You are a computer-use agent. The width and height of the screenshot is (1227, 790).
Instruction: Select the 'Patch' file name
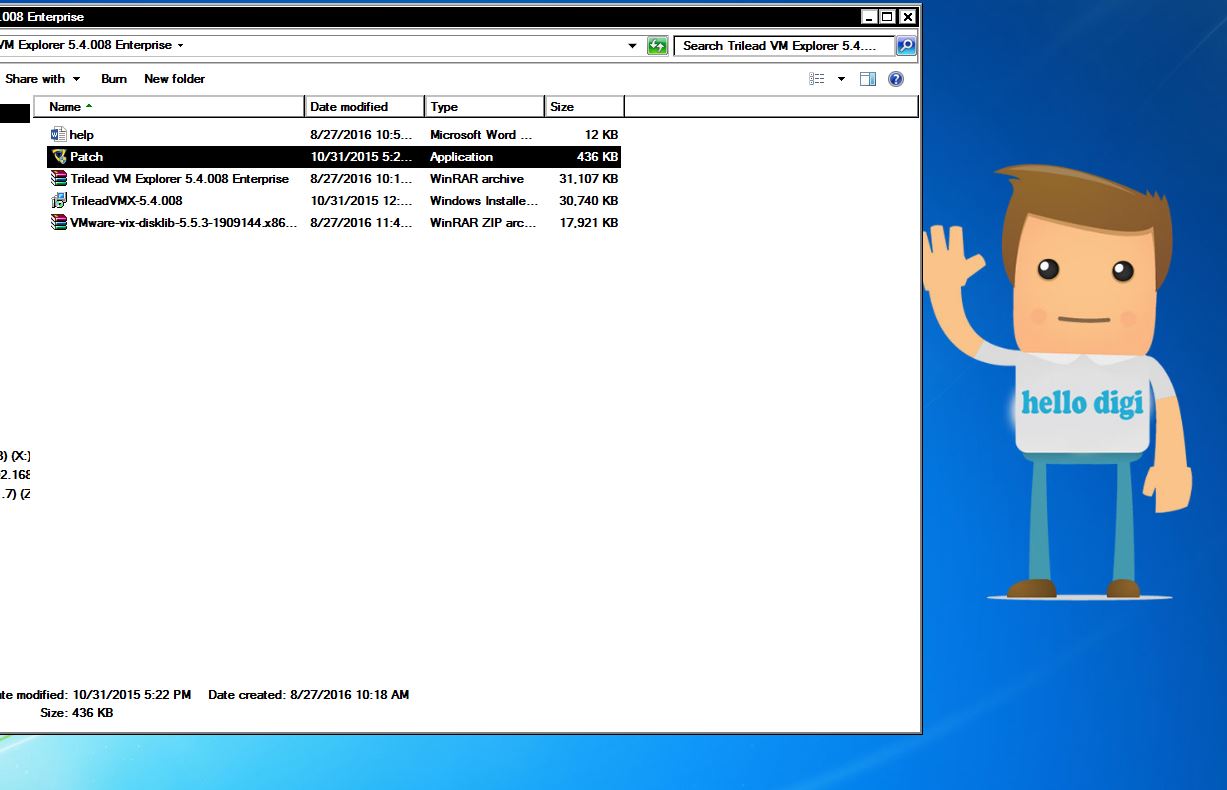[87, 156]
